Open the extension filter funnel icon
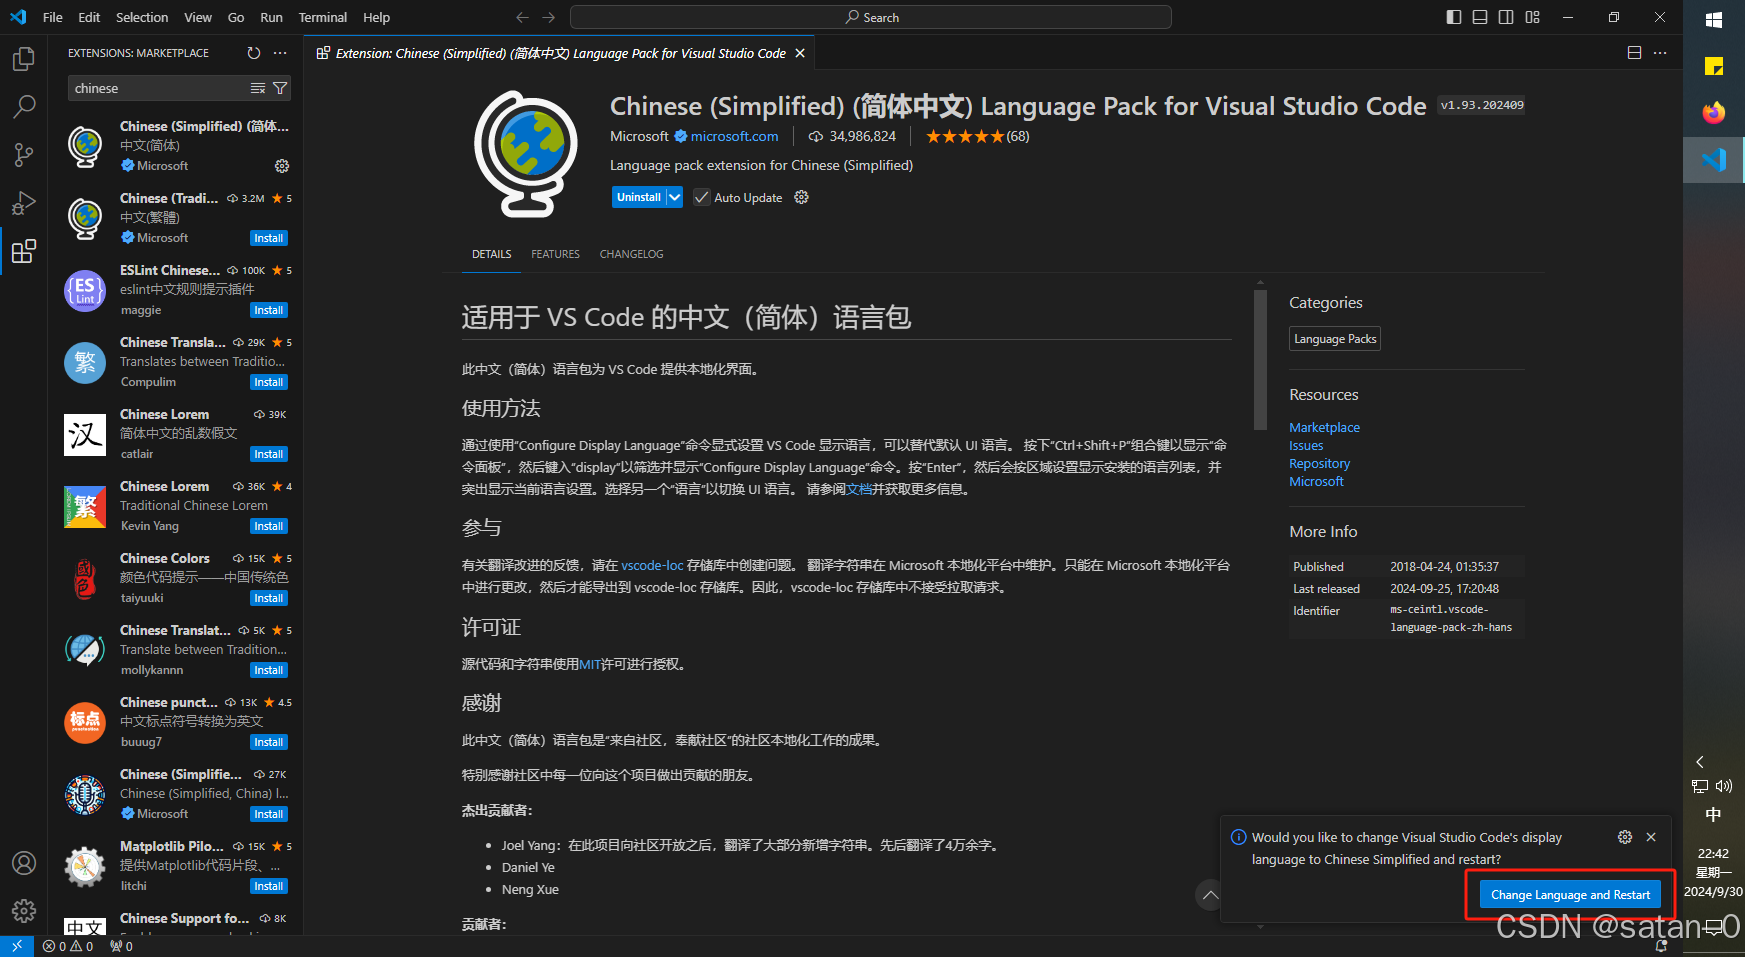 [x=280, y=88]
